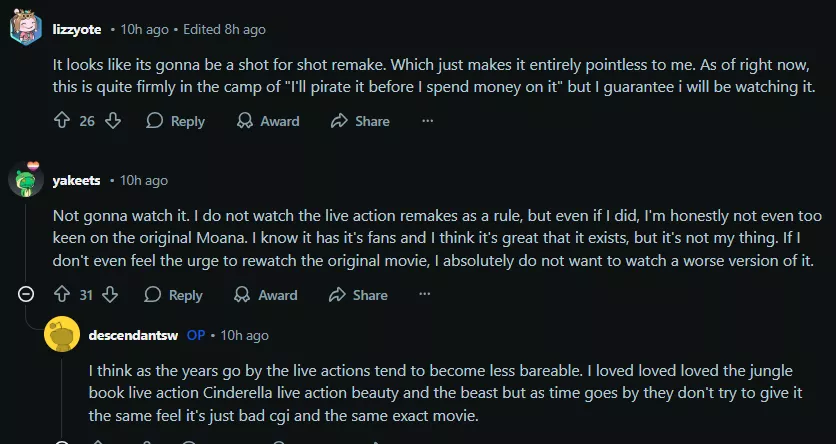
Task: Click the 10h ago timestamp on descendantsw's reply
Action: (x=244, y=335)
